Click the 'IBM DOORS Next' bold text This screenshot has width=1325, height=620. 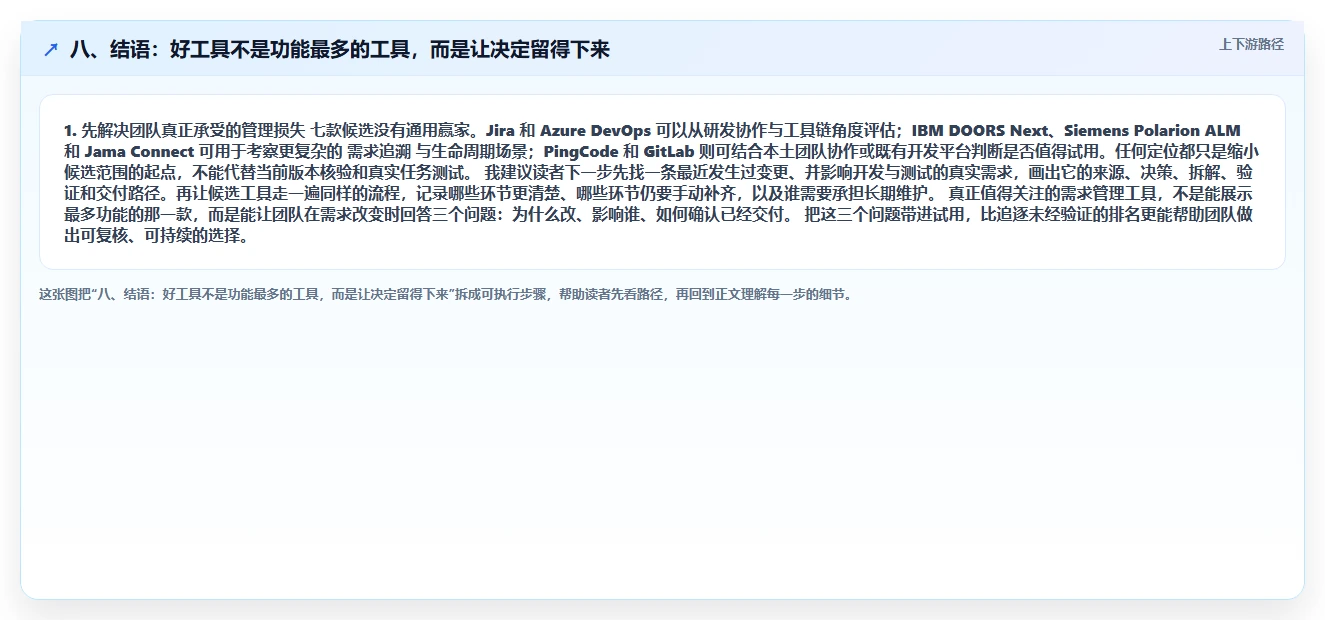click(980, 131)
